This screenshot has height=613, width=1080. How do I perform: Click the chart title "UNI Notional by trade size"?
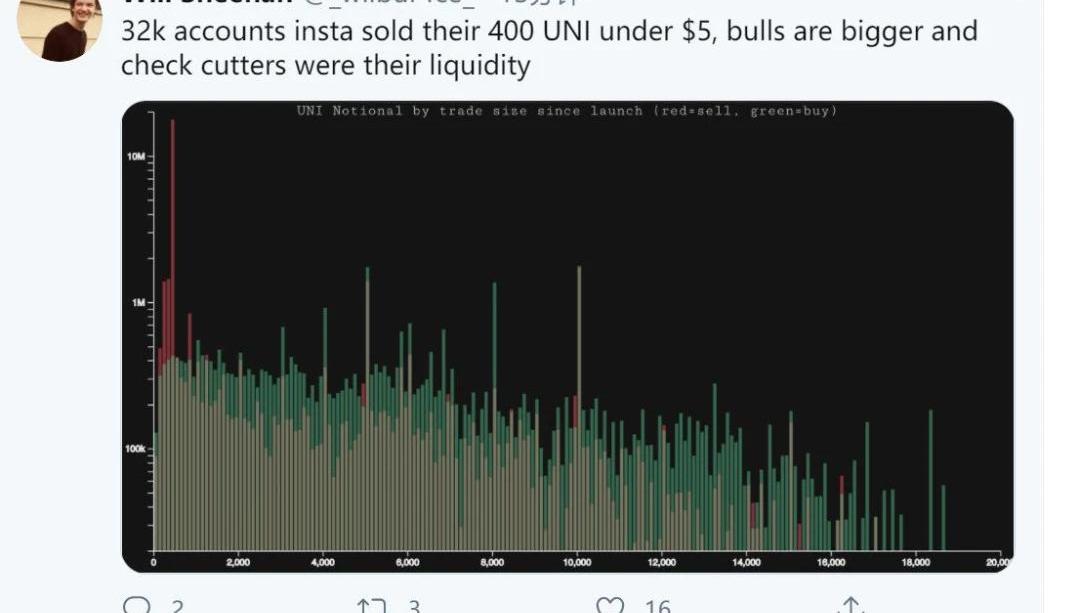(567, 111)
